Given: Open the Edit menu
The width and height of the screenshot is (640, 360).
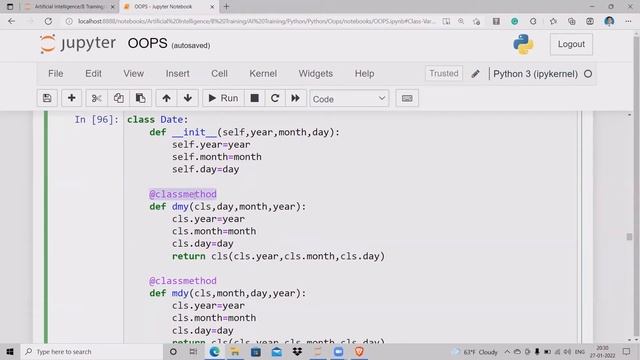Looking at the screenshot, I should 93,73.
